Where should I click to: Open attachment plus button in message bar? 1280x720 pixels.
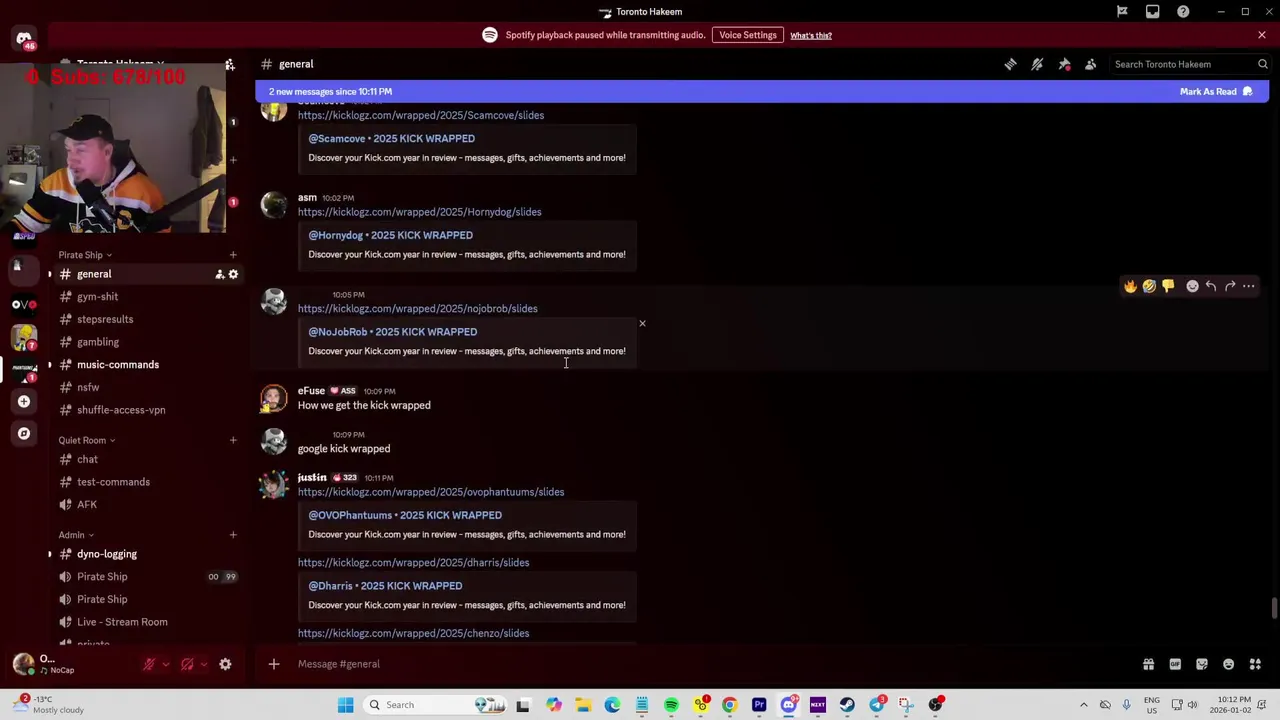pos(273,664)
